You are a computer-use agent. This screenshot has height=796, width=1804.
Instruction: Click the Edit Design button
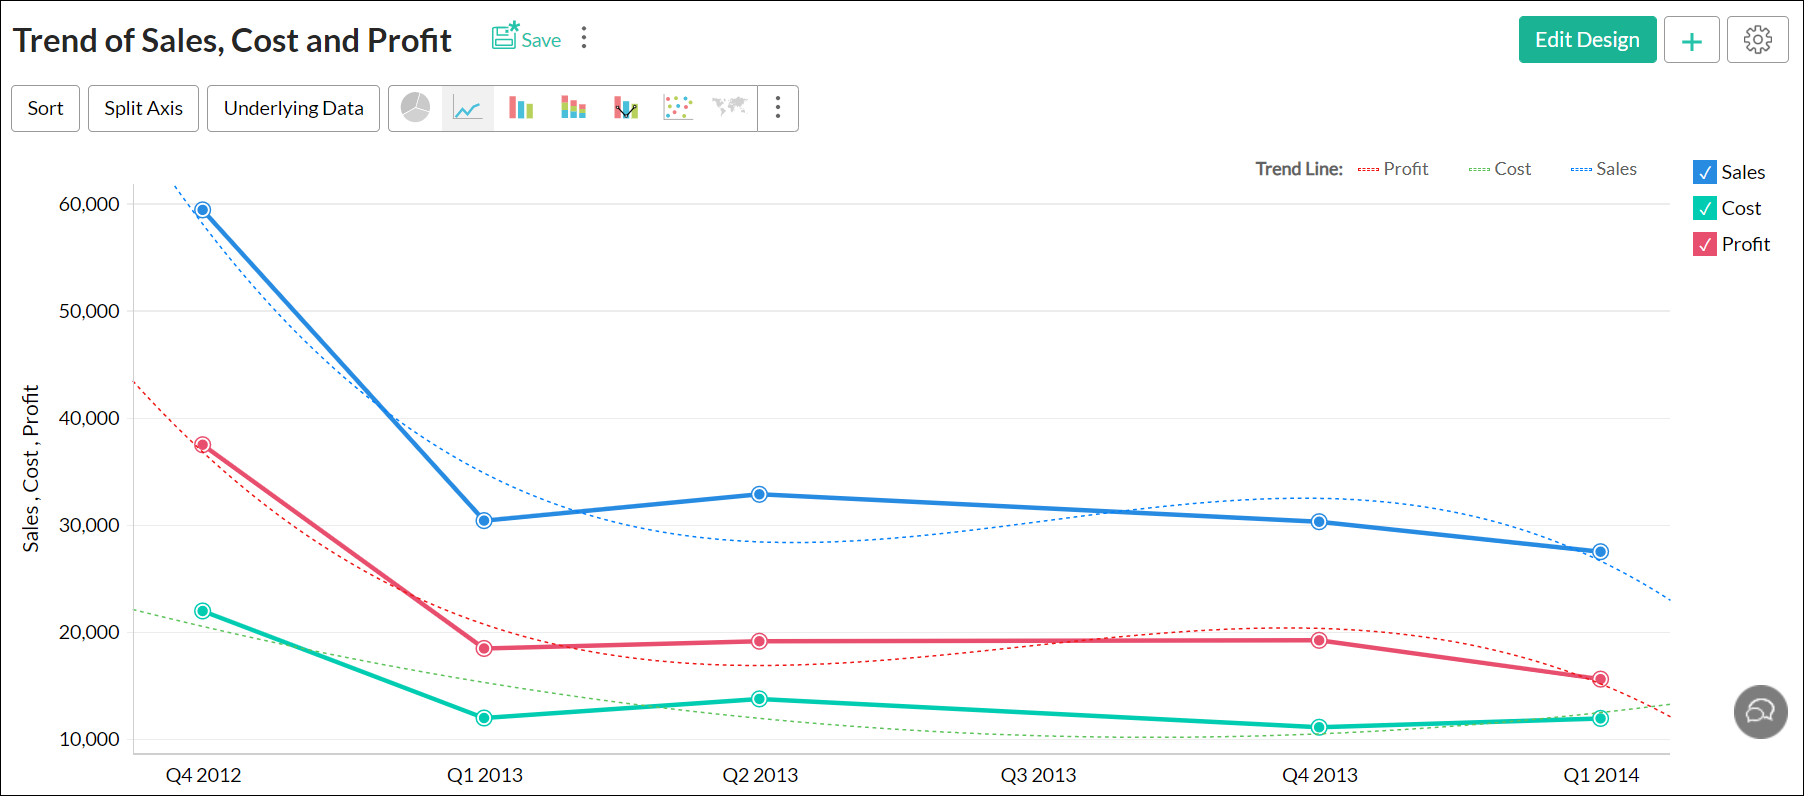(x=1587, y=40)
